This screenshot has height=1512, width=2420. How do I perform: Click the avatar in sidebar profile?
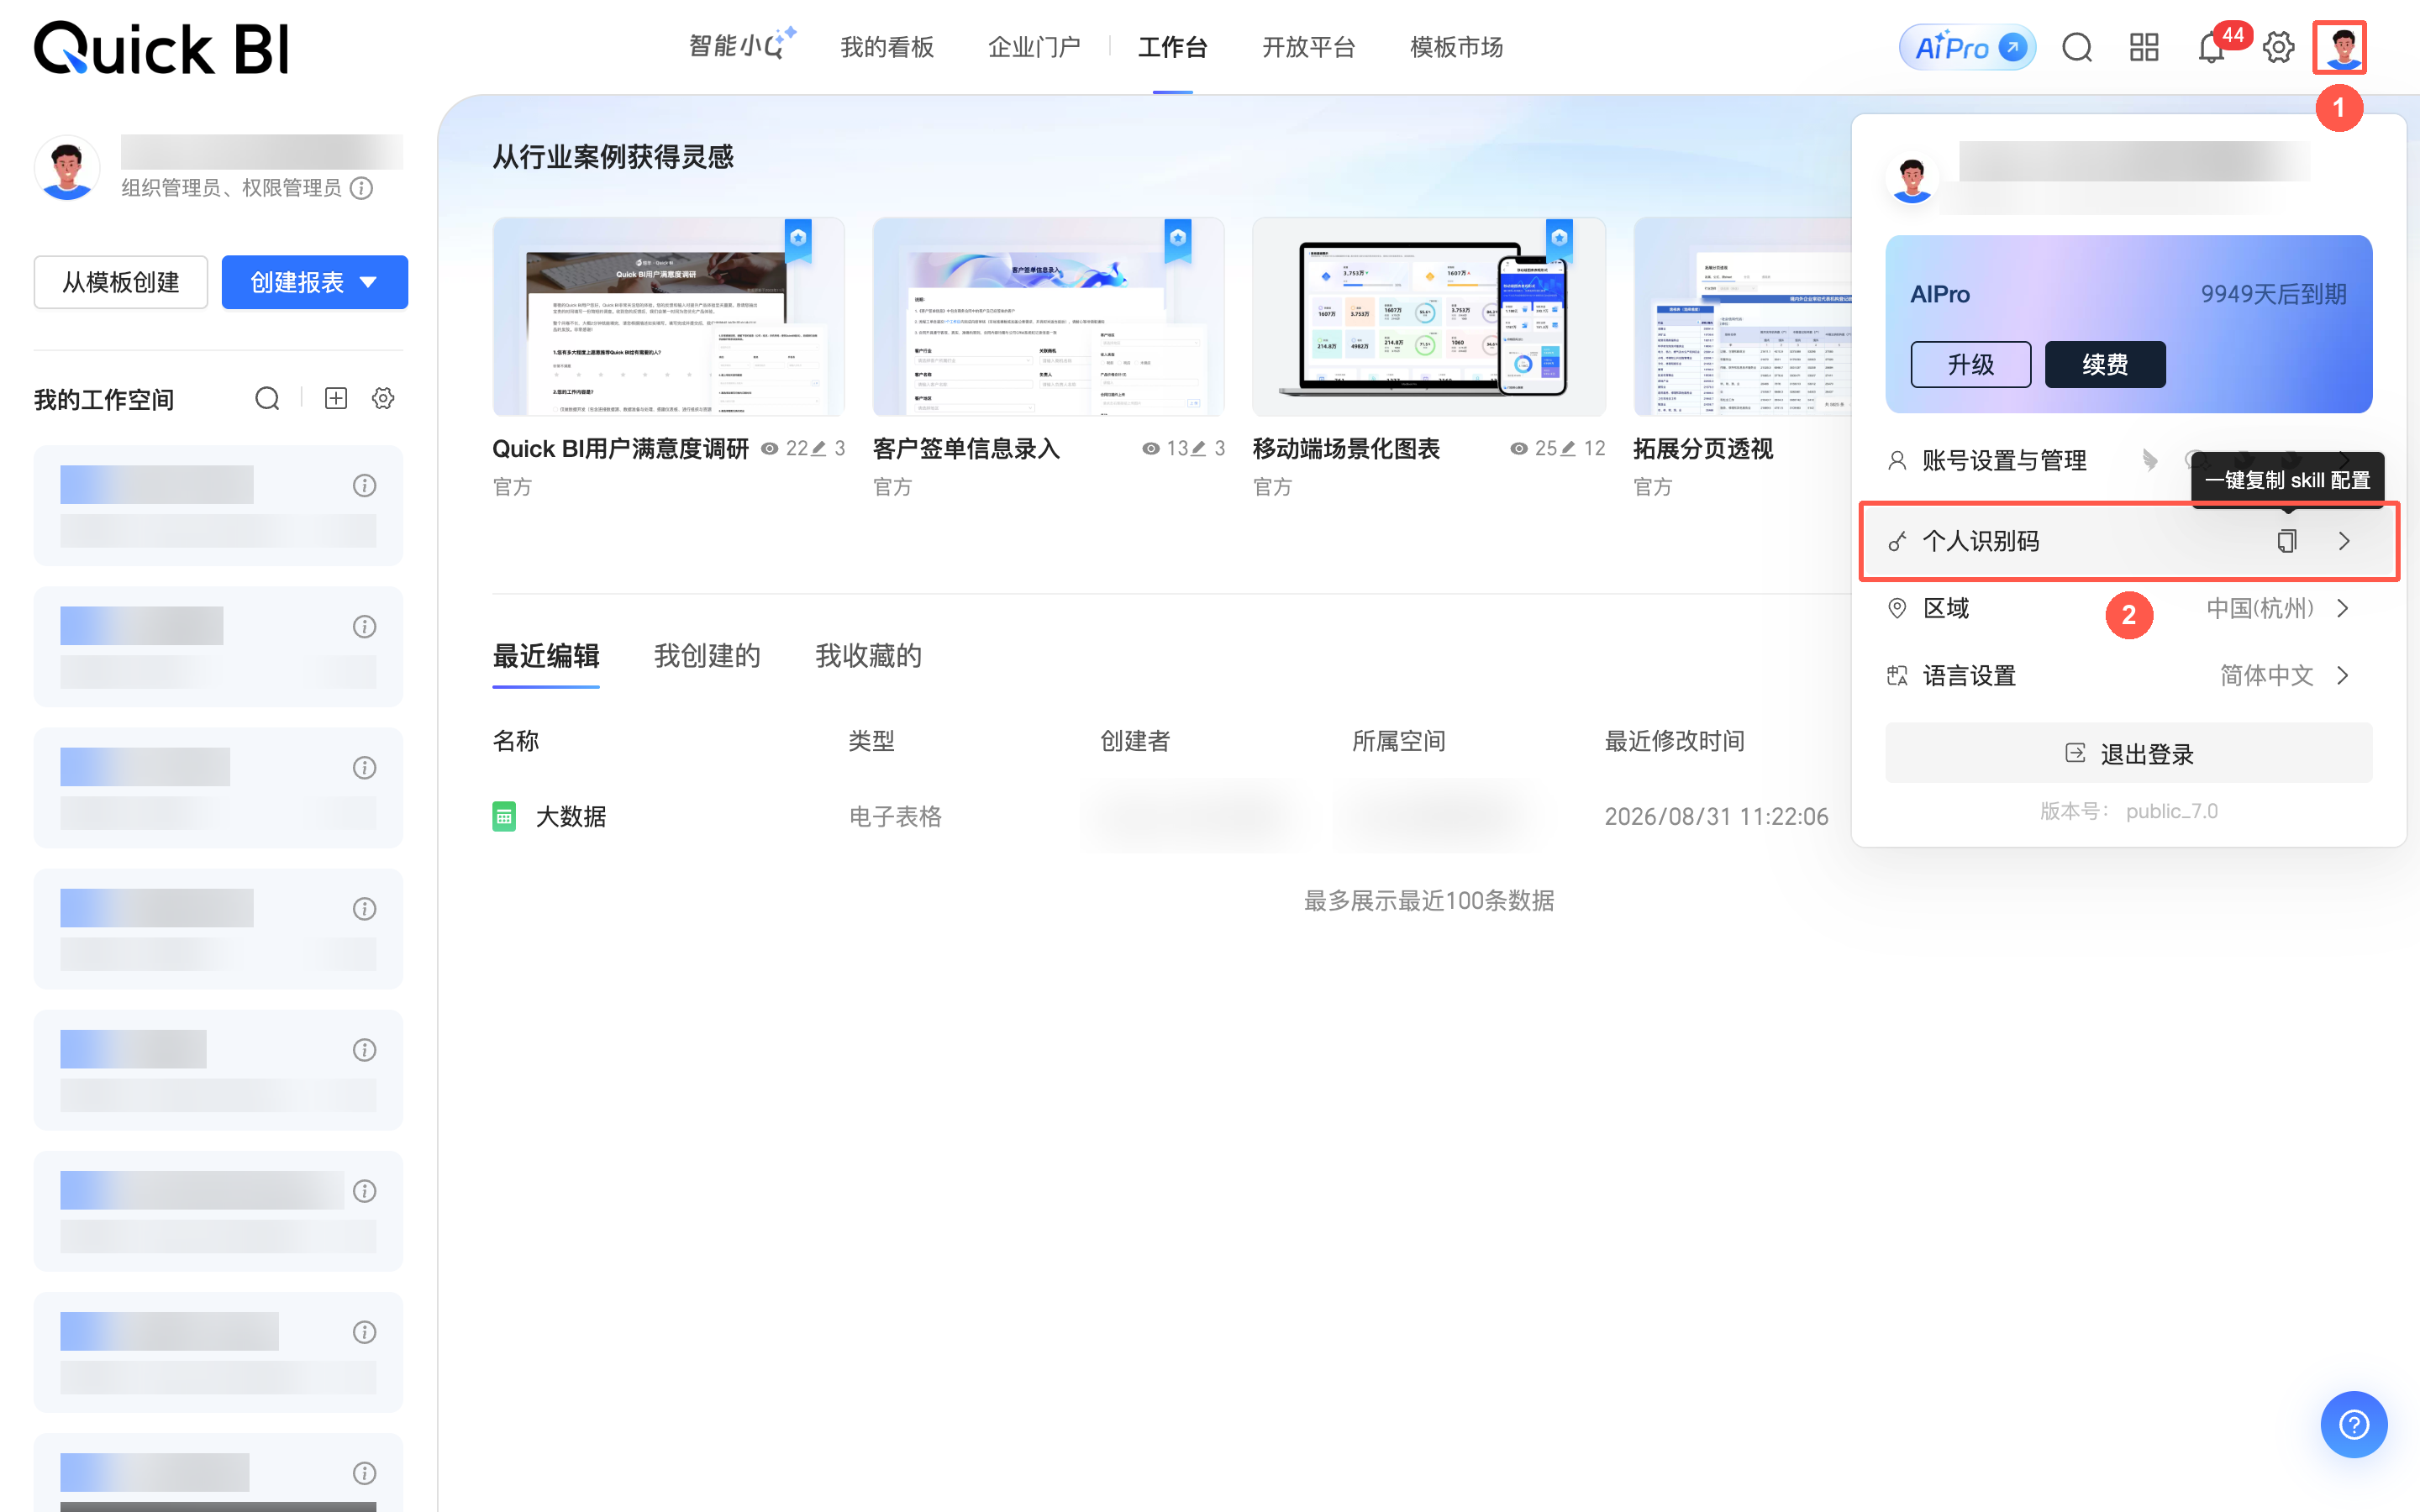click(x=66, y=167)
